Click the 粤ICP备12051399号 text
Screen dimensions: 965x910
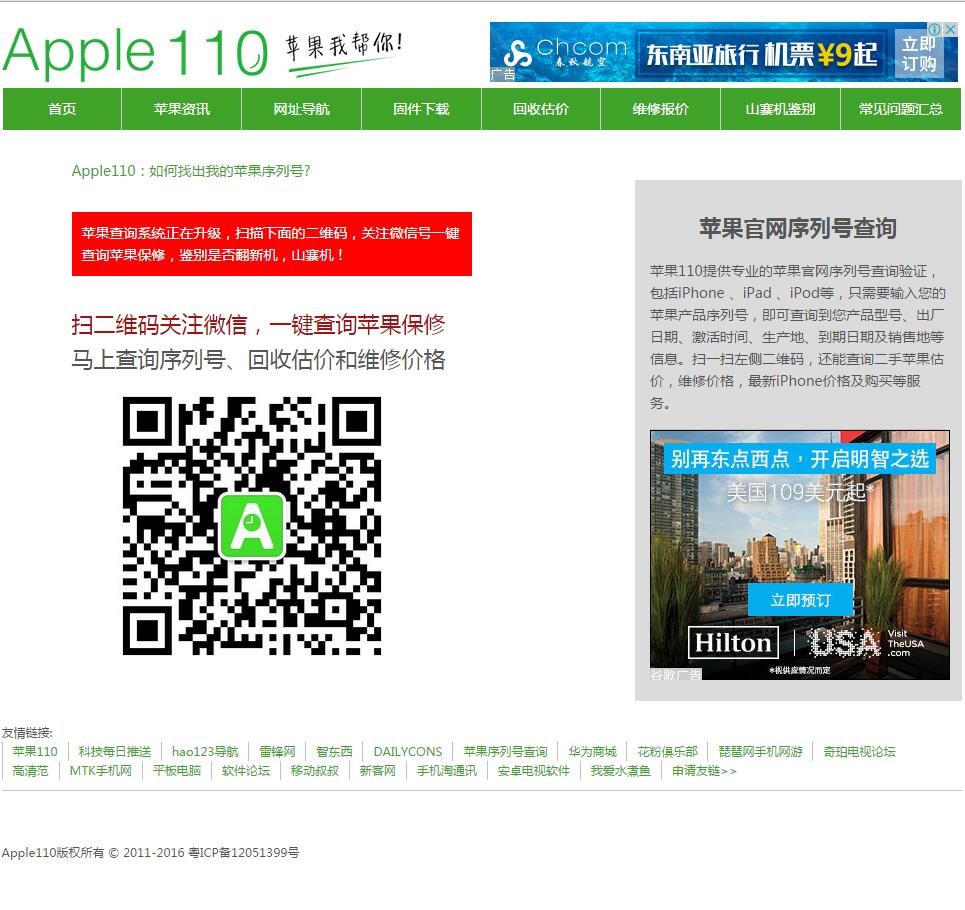(244, 853)
